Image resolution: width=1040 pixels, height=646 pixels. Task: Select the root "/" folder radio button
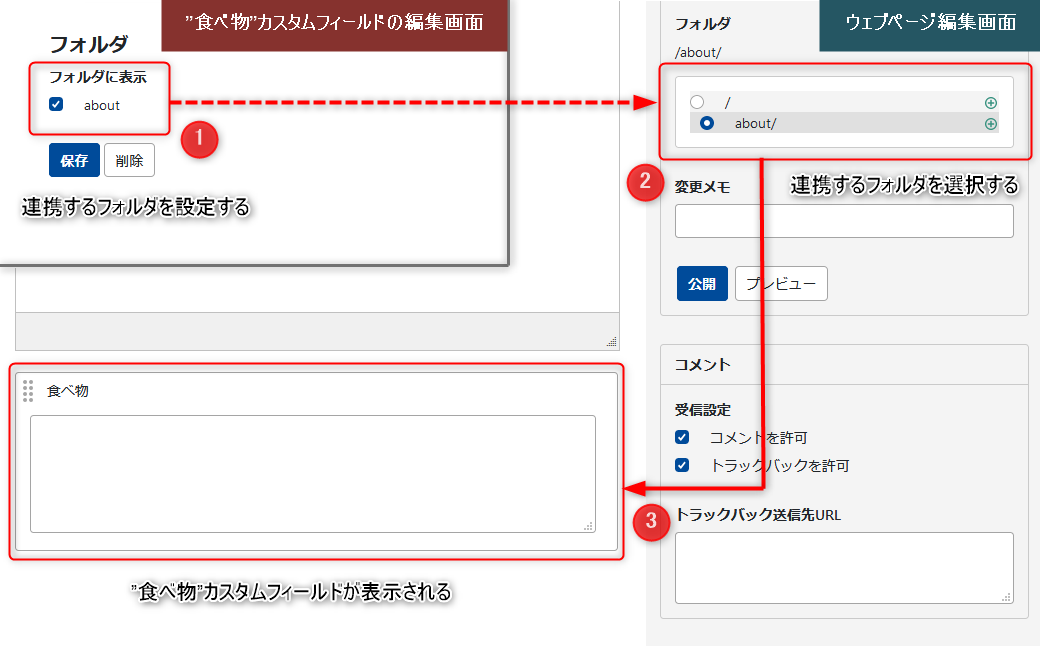(697, 102)
